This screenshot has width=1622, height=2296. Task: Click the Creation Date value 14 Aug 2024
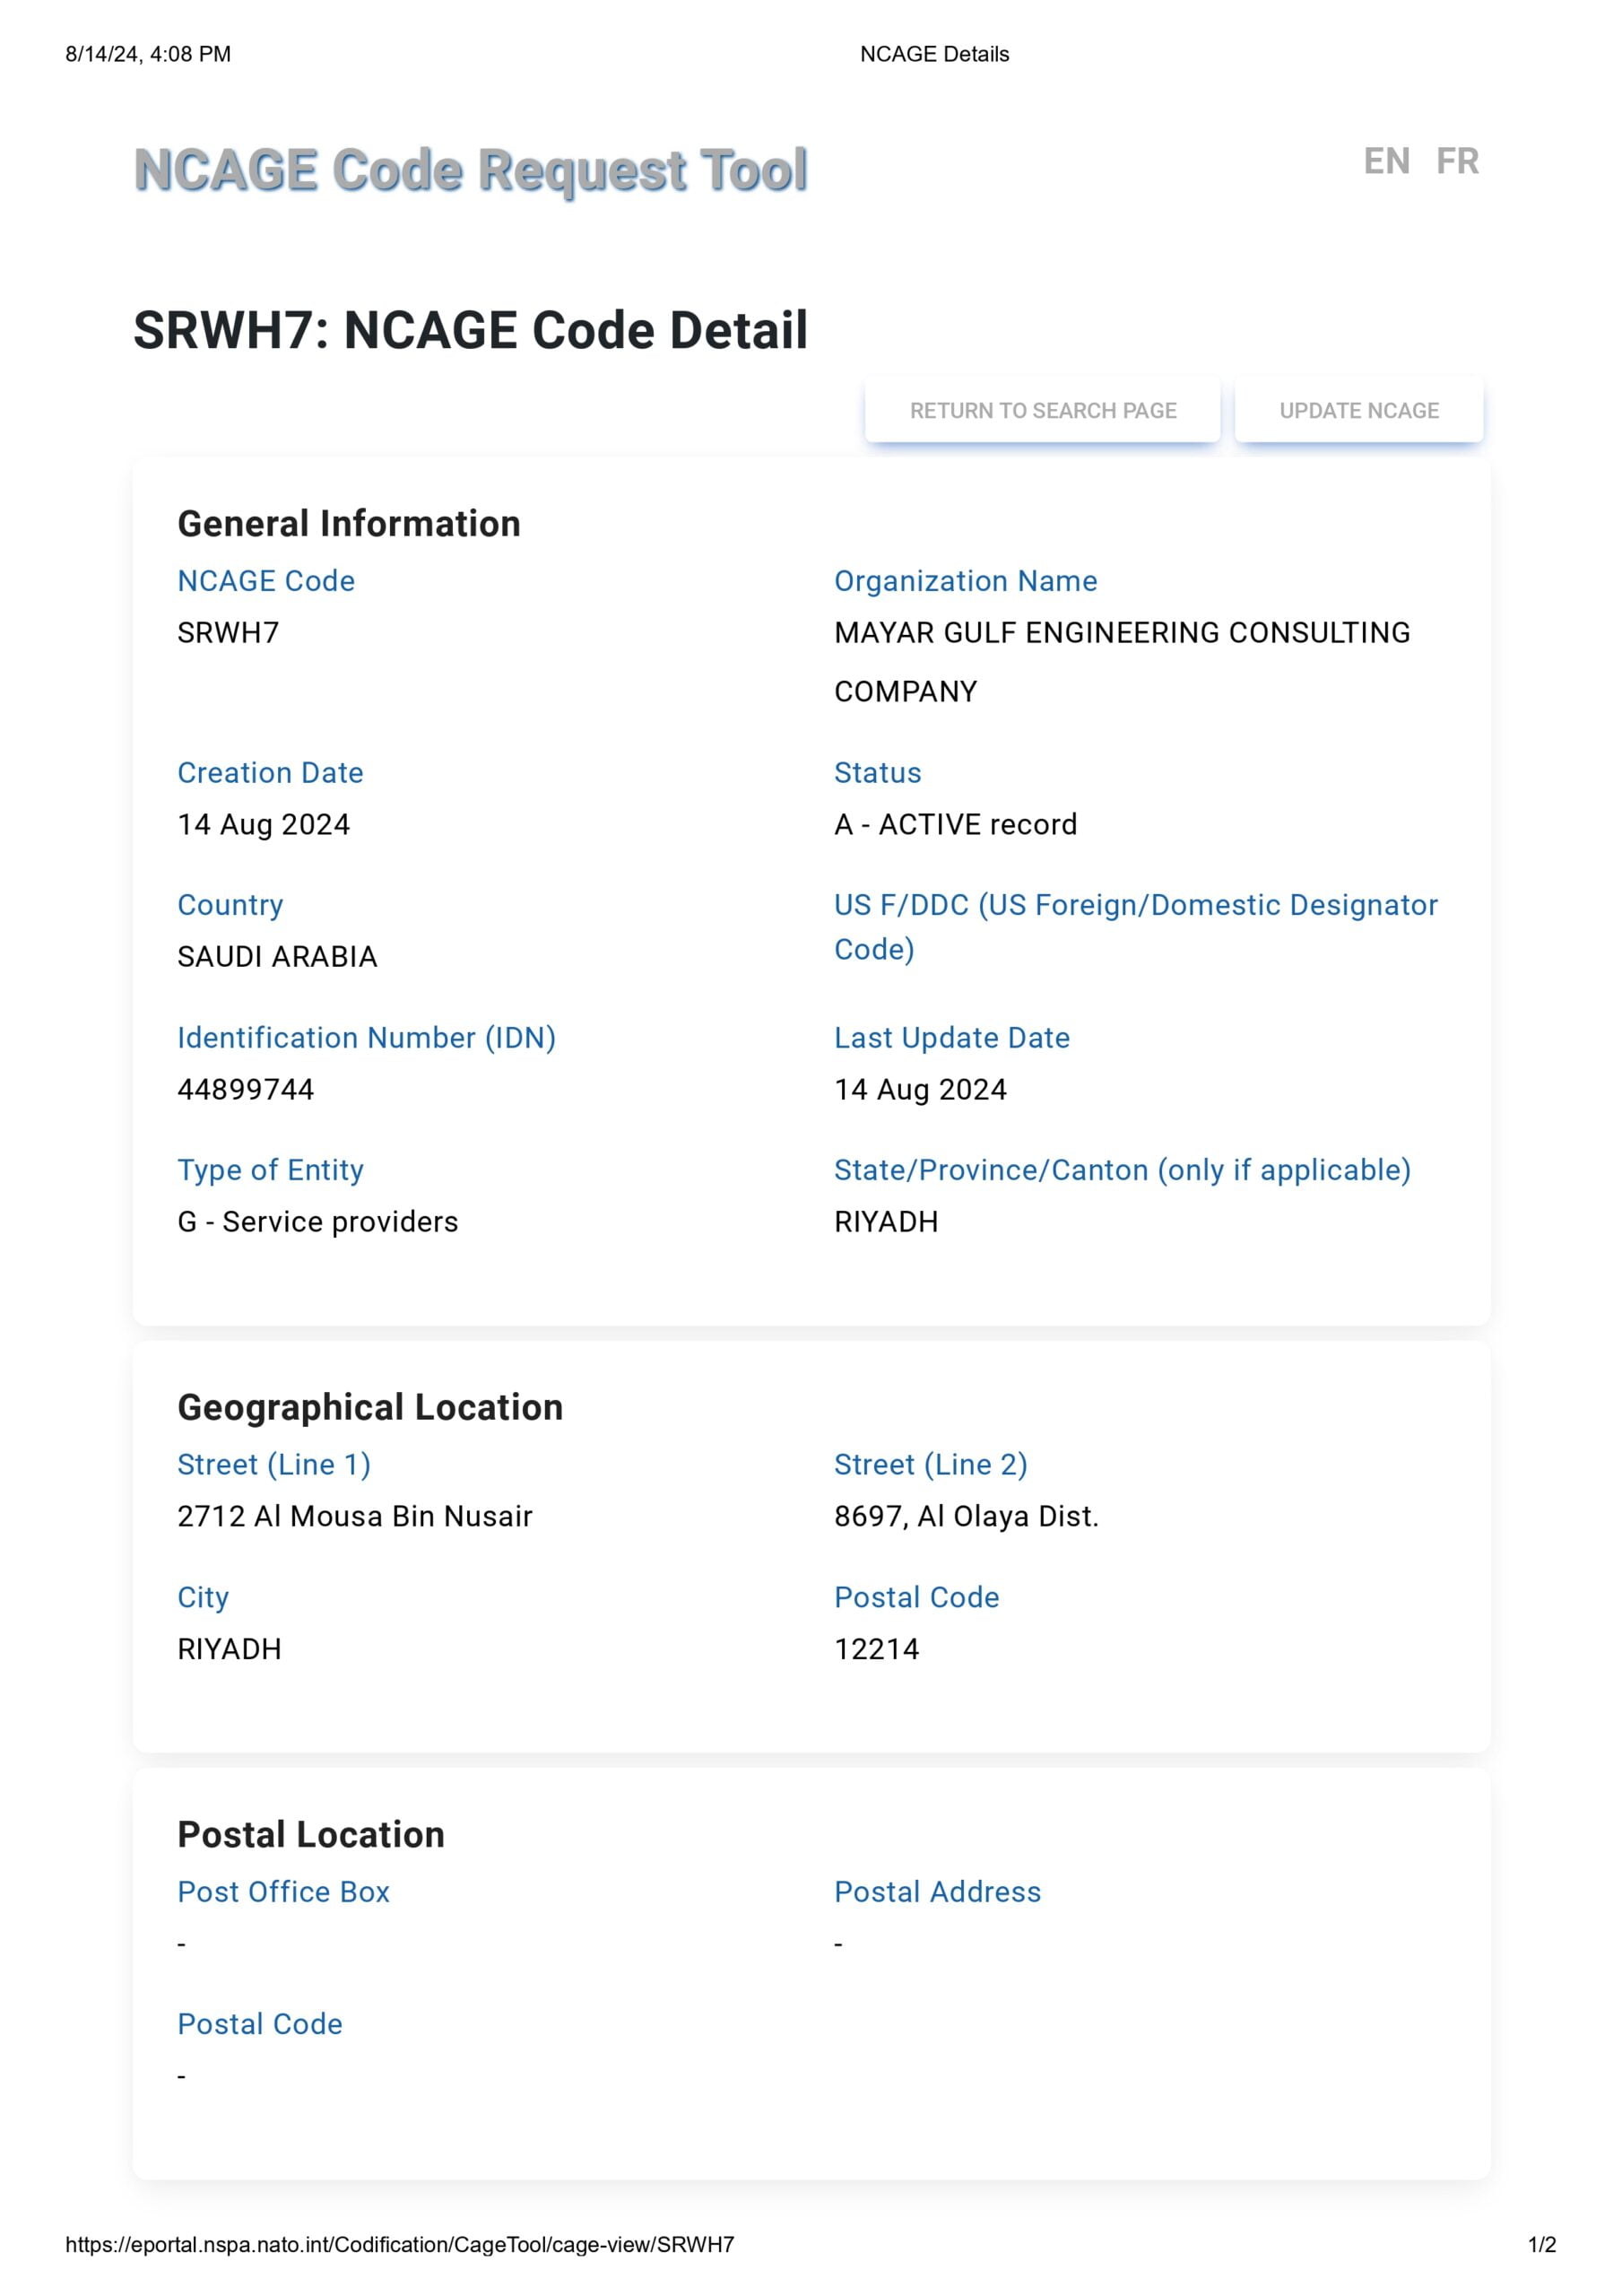[x=264, y=825]
